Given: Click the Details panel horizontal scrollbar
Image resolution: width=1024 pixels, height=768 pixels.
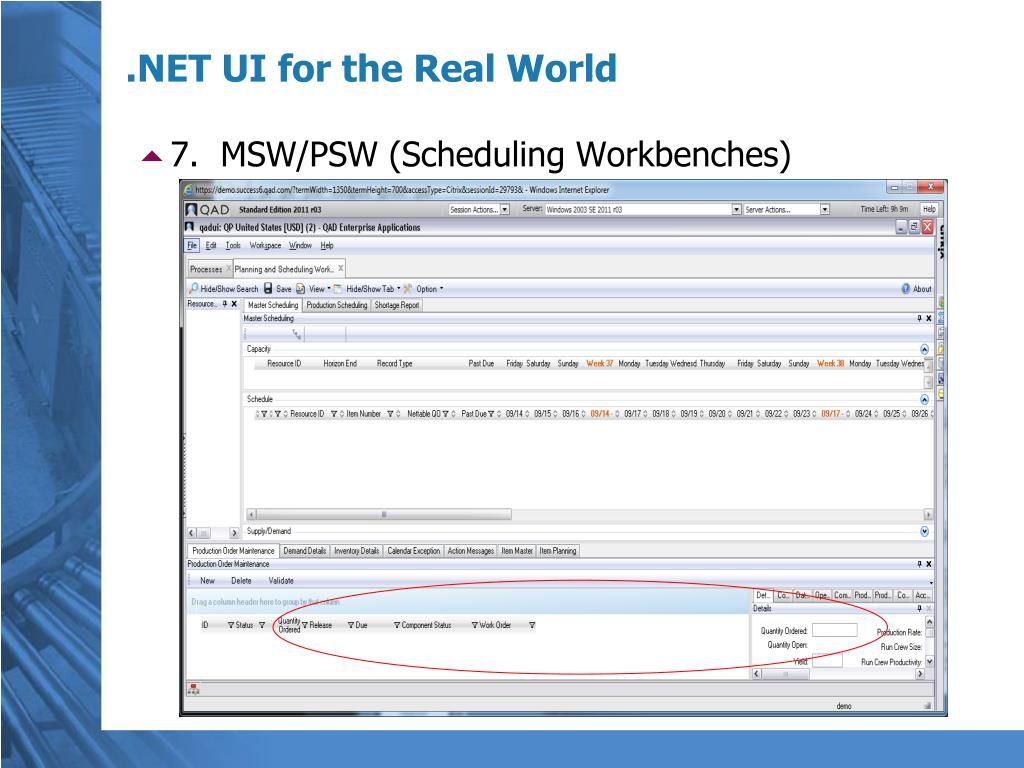Looking at the screenshot, I should click(786, 673).
